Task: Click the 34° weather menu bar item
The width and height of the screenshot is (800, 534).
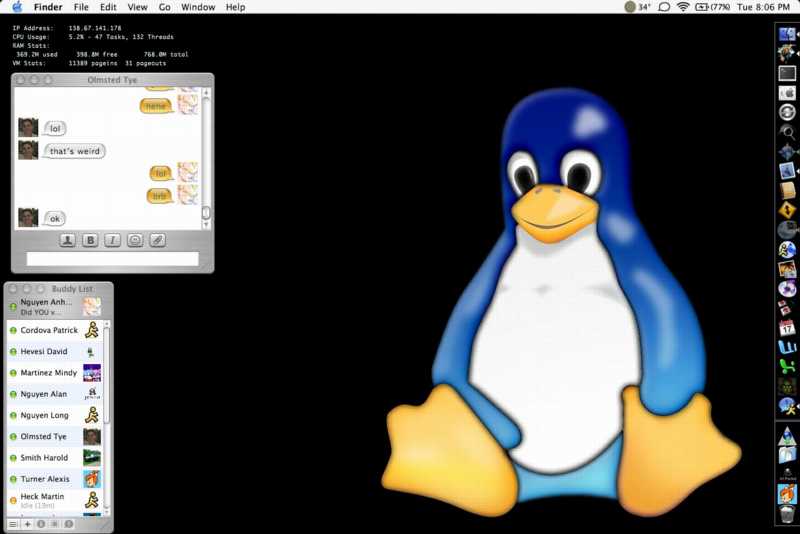Action: 638,7
